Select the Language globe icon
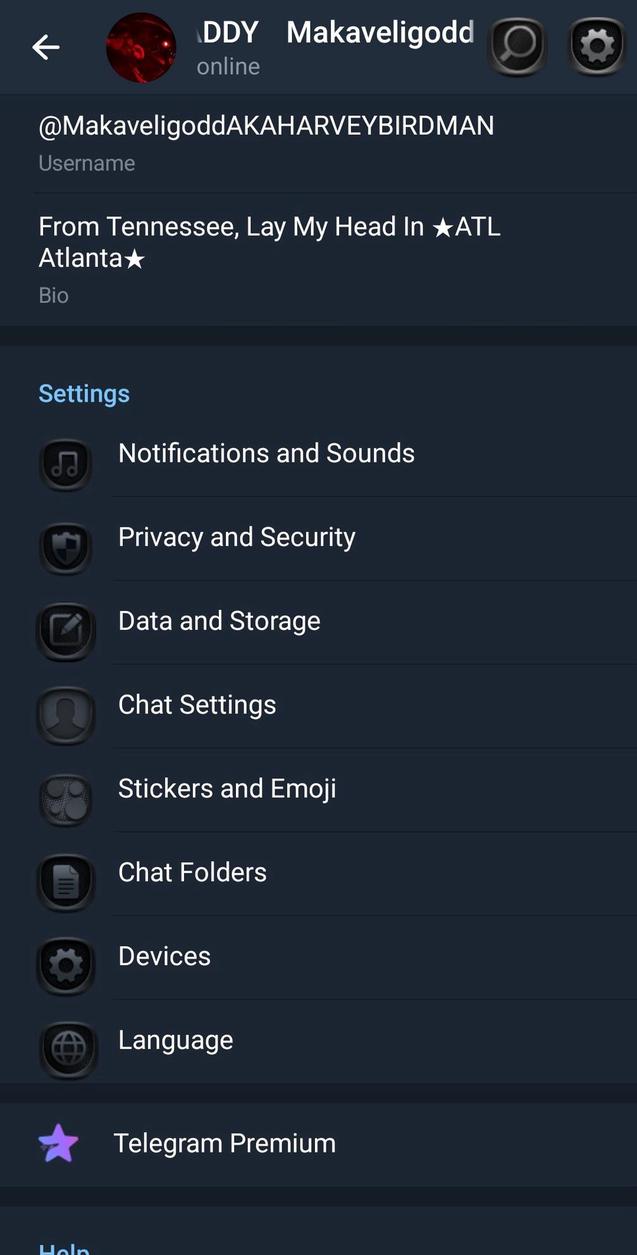Screen dimensions: 637x1255 coord(65,1050)
